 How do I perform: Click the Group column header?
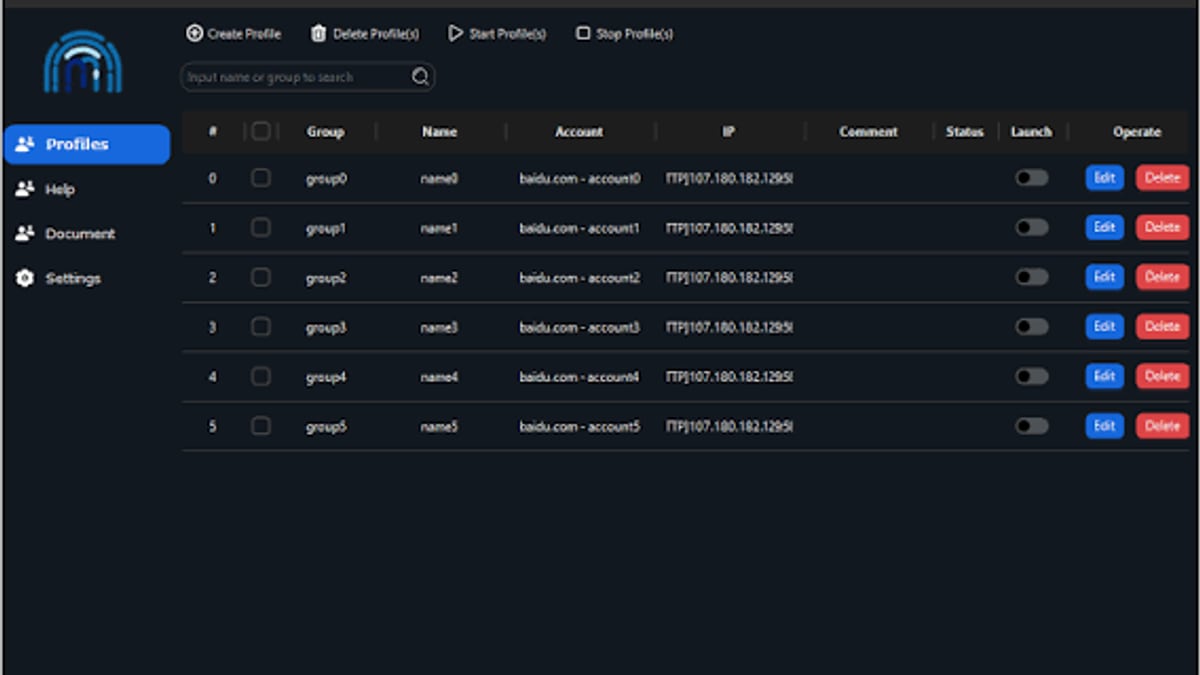pos(326,132)
